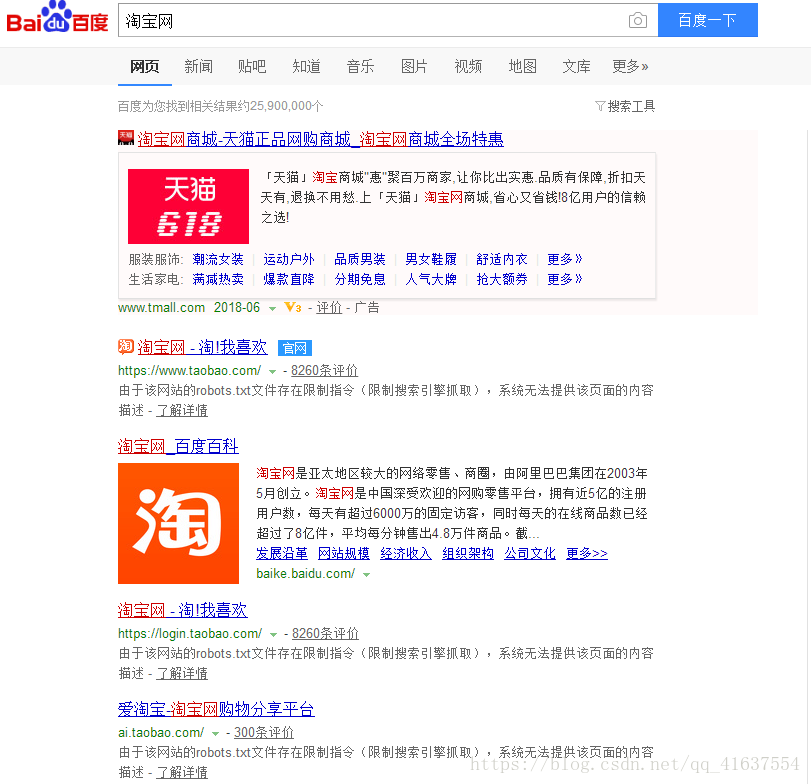
Task: Open the 搜索工具 filter icon
Action: [600, 106]
